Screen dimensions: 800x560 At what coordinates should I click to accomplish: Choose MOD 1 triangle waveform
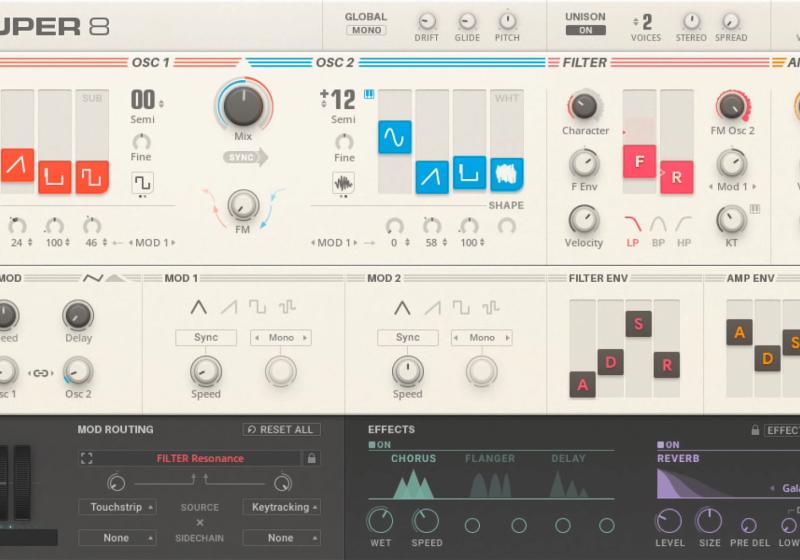click(x=198, y=307)
